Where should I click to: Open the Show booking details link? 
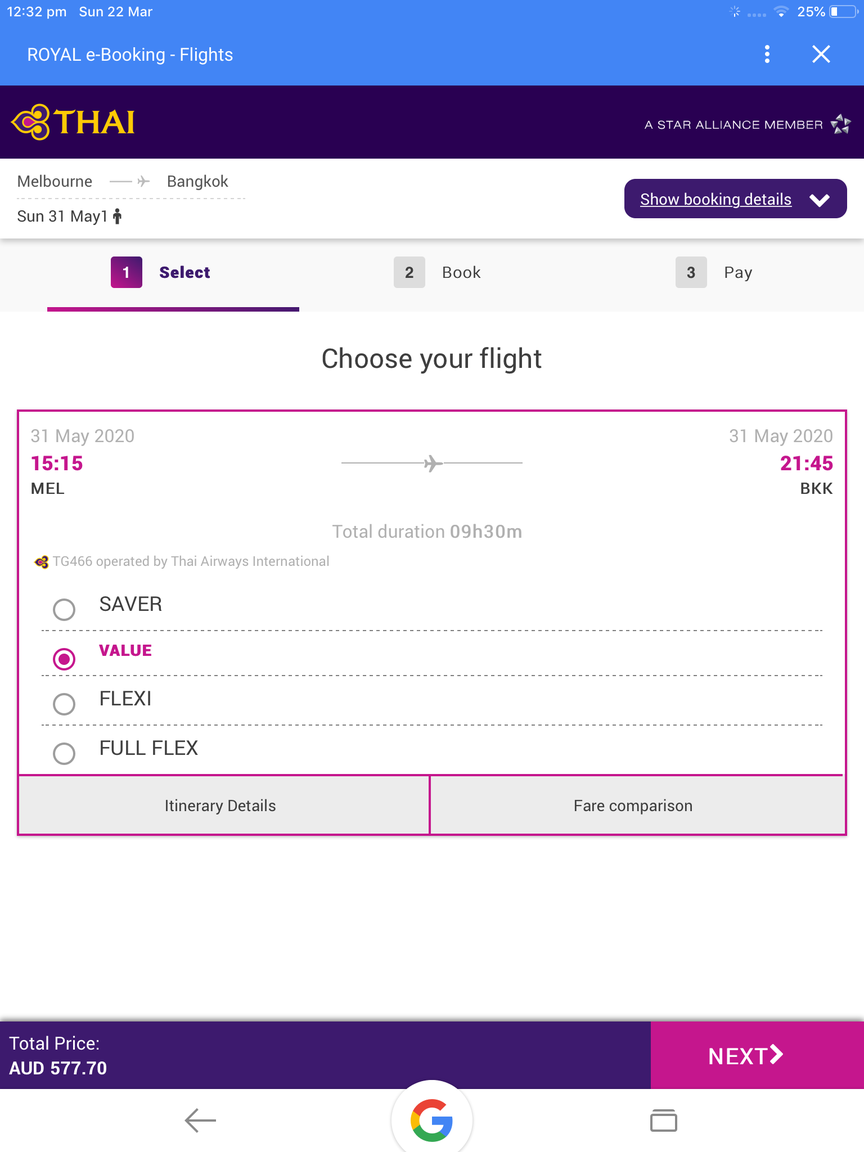pyautogui.click(x=716, y=199)
